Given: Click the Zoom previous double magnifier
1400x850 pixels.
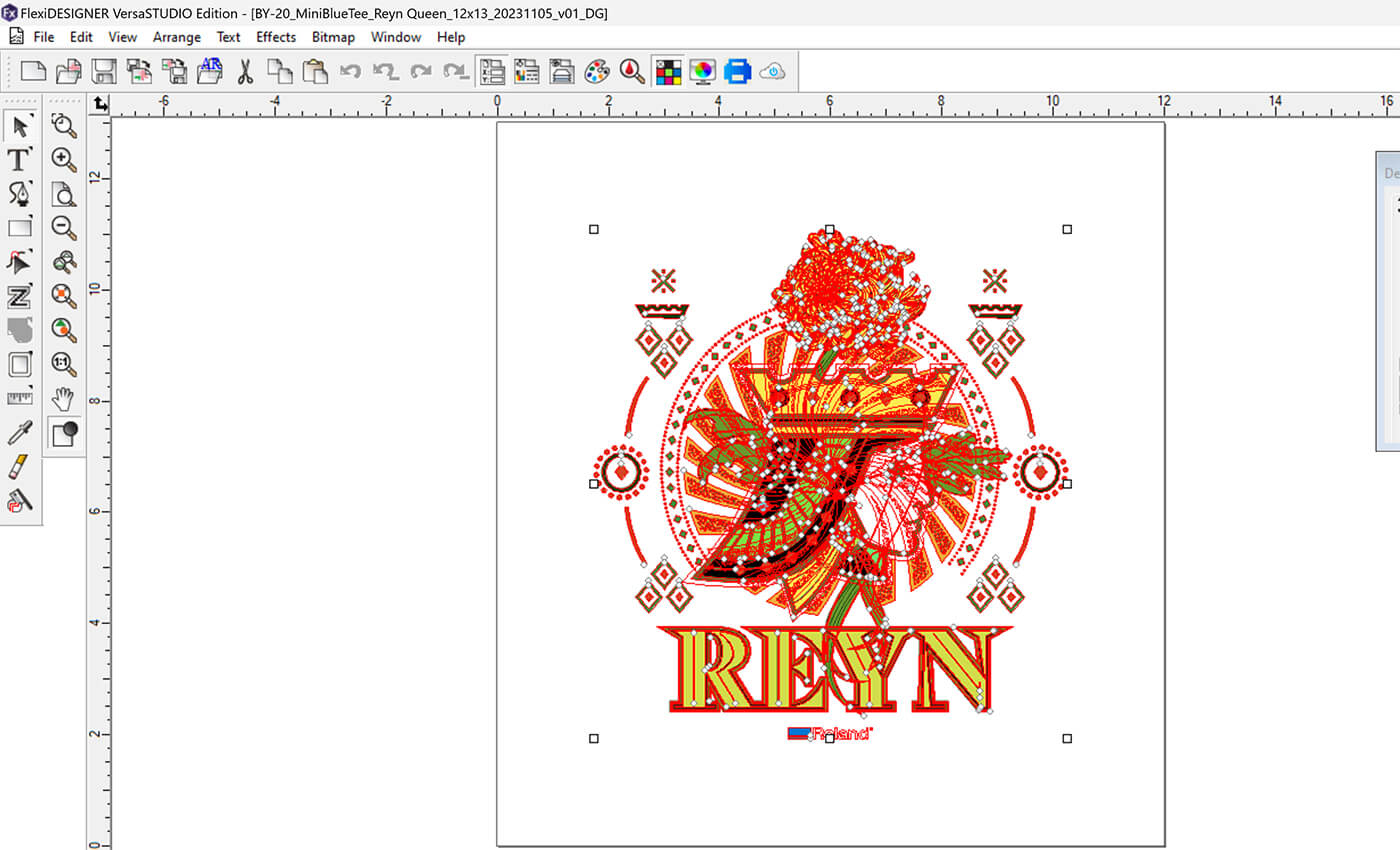Looking at the screenshot, I should tap(64, 262).
